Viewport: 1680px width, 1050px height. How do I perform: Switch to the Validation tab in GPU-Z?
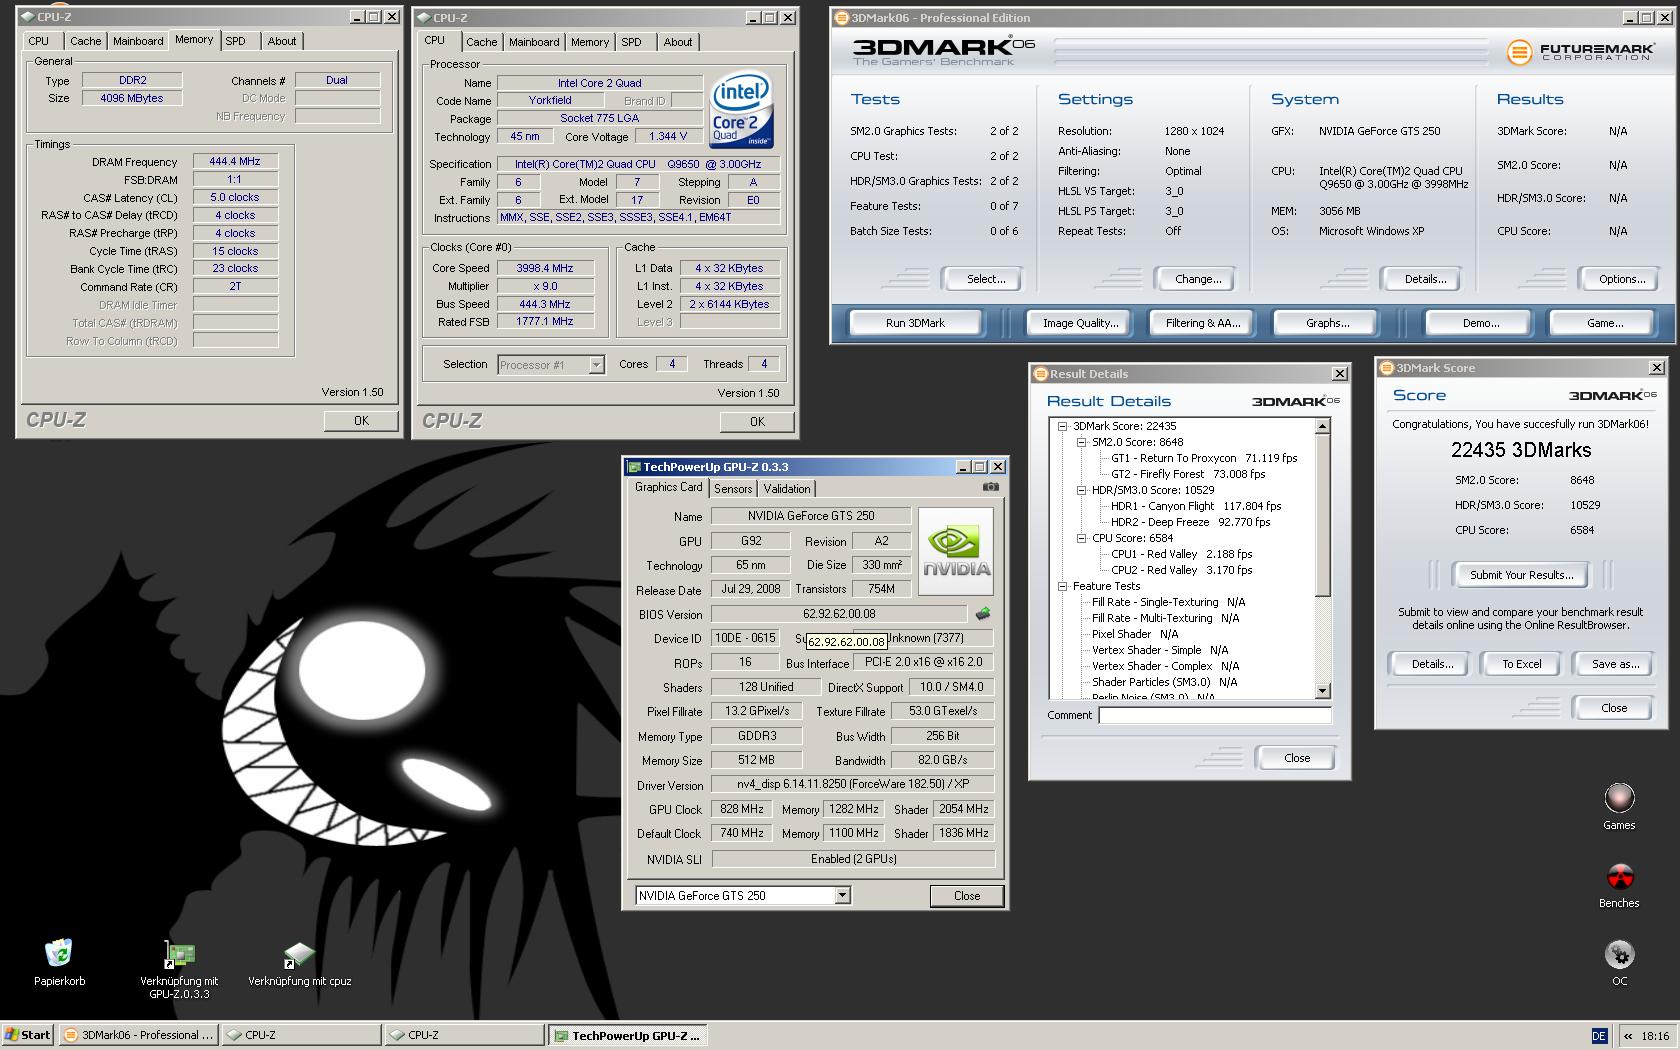(x=787, y=489)
